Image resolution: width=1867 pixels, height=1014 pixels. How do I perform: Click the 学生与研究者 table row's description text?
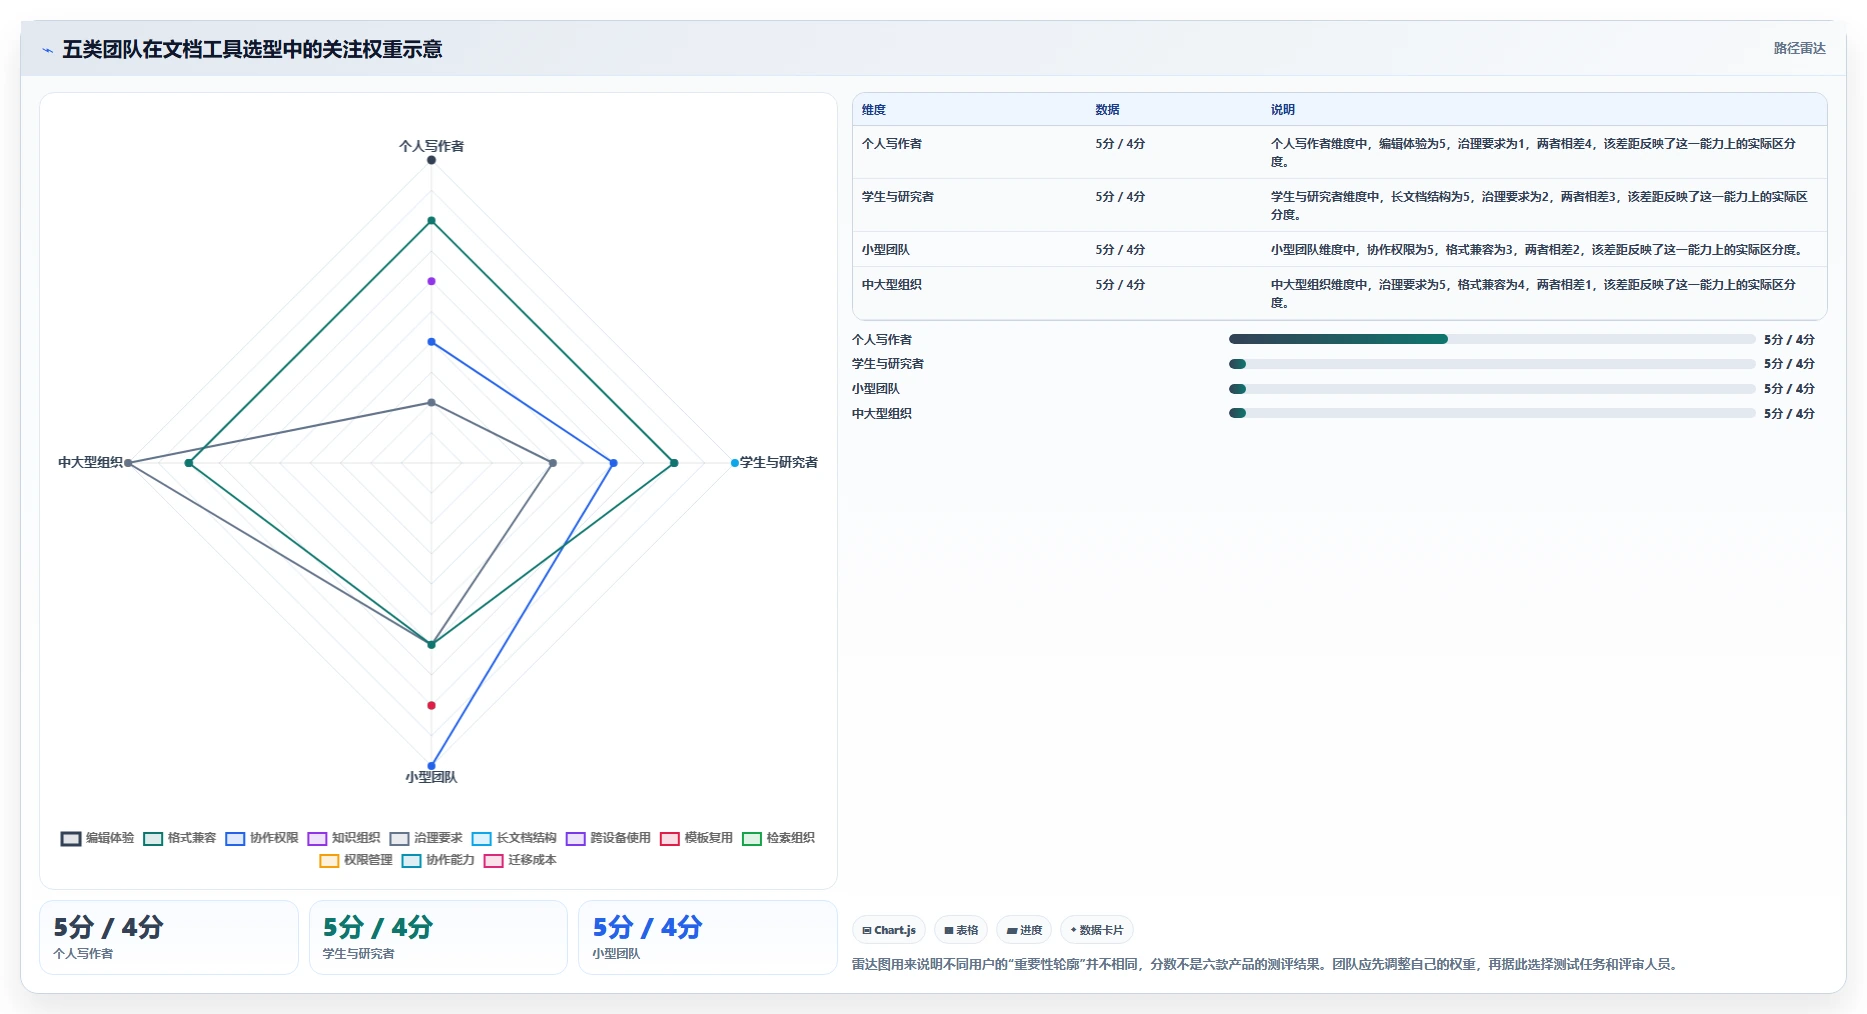[1539, 206]
